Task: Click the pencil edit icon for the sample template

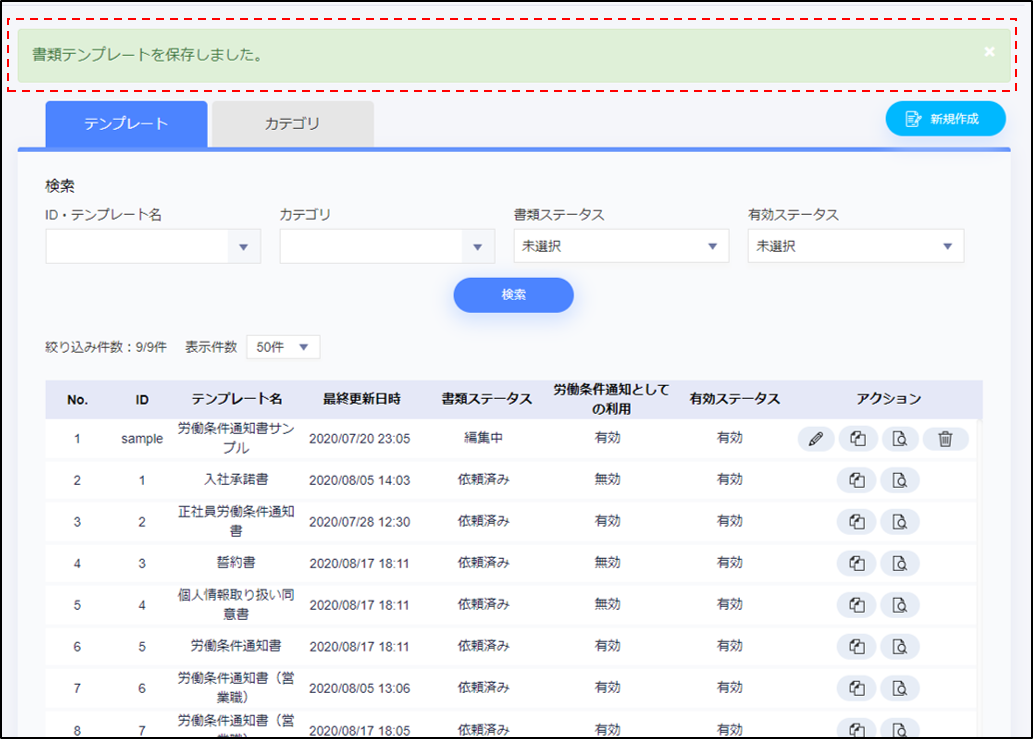Action: 816,439
